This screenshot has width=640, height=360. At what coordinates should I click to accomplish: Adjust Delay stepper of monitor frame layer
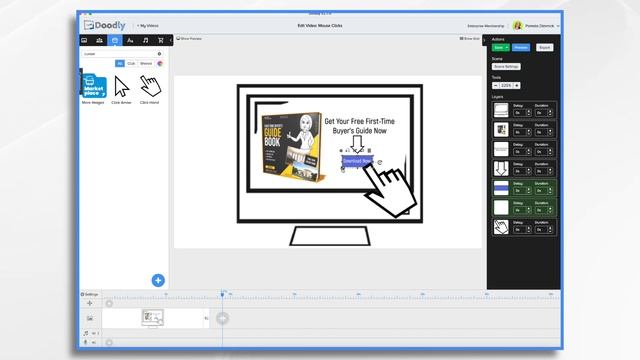point(529,113)
